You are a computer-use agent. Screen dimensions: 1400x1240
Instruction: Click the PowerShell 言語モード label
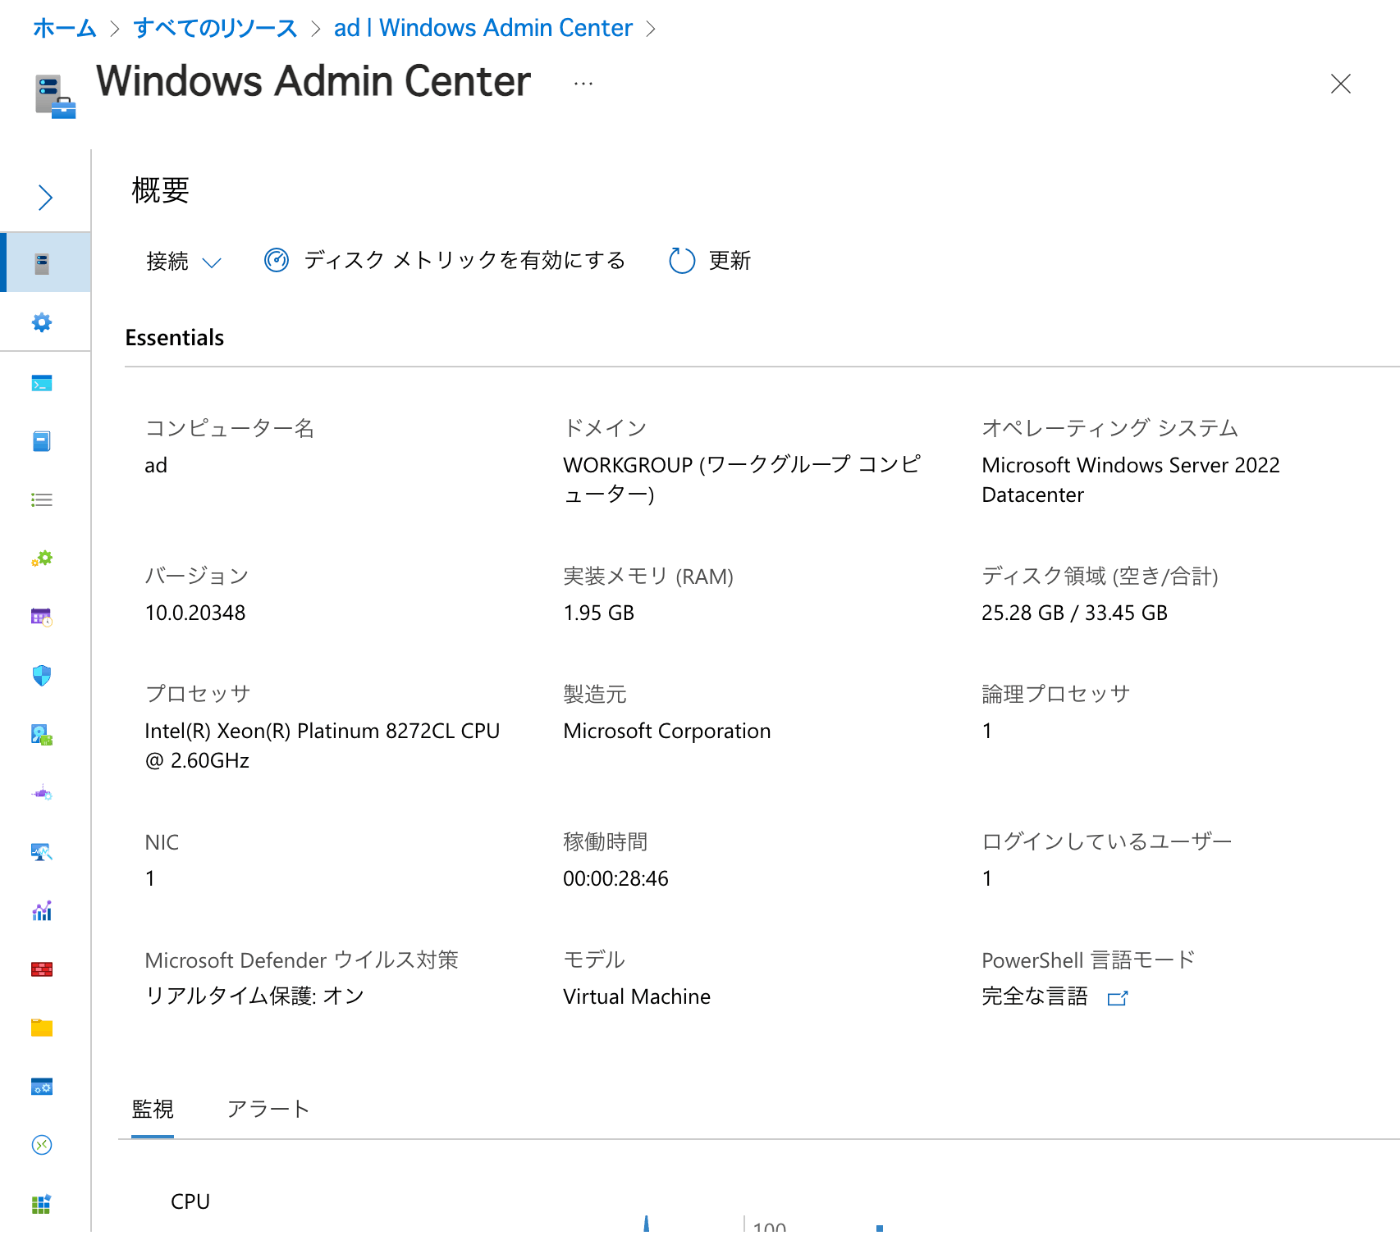[x=1089, y=960]
